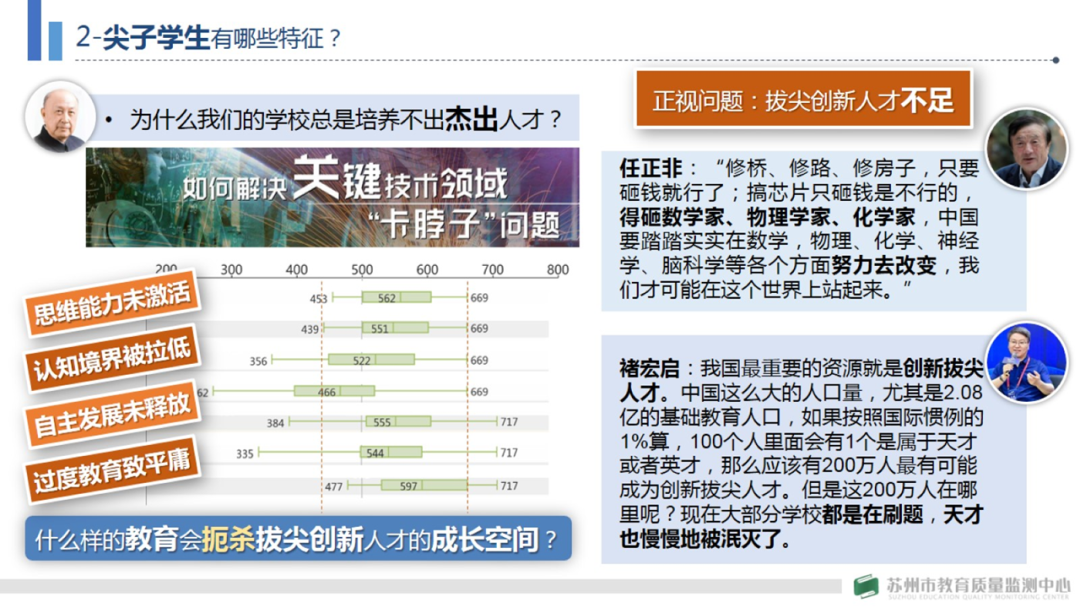Click the orange 过度教育致平庸 label

pos(112,470)
